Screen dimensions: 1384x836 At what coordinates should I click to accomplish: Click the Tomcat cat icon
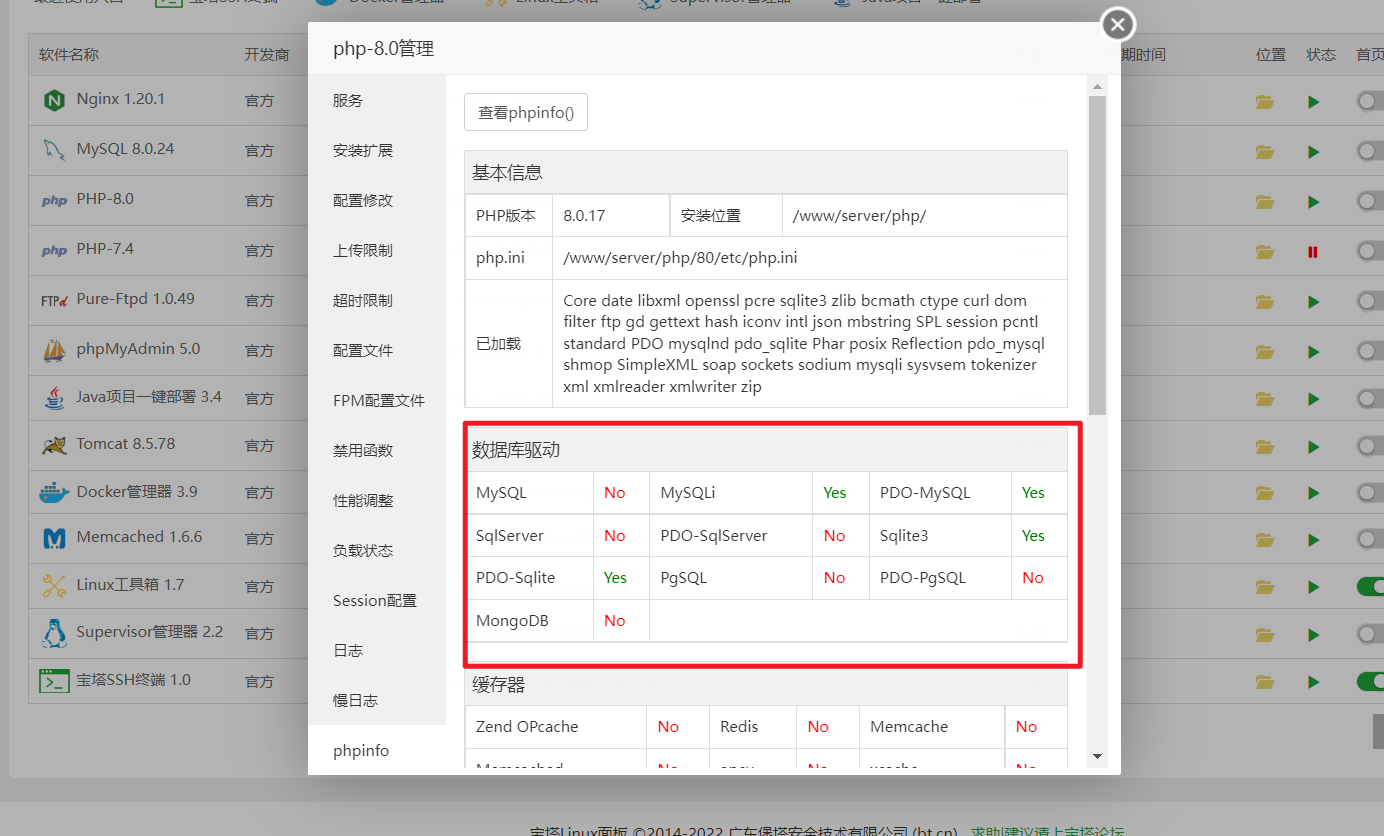[x=54, y=445]
